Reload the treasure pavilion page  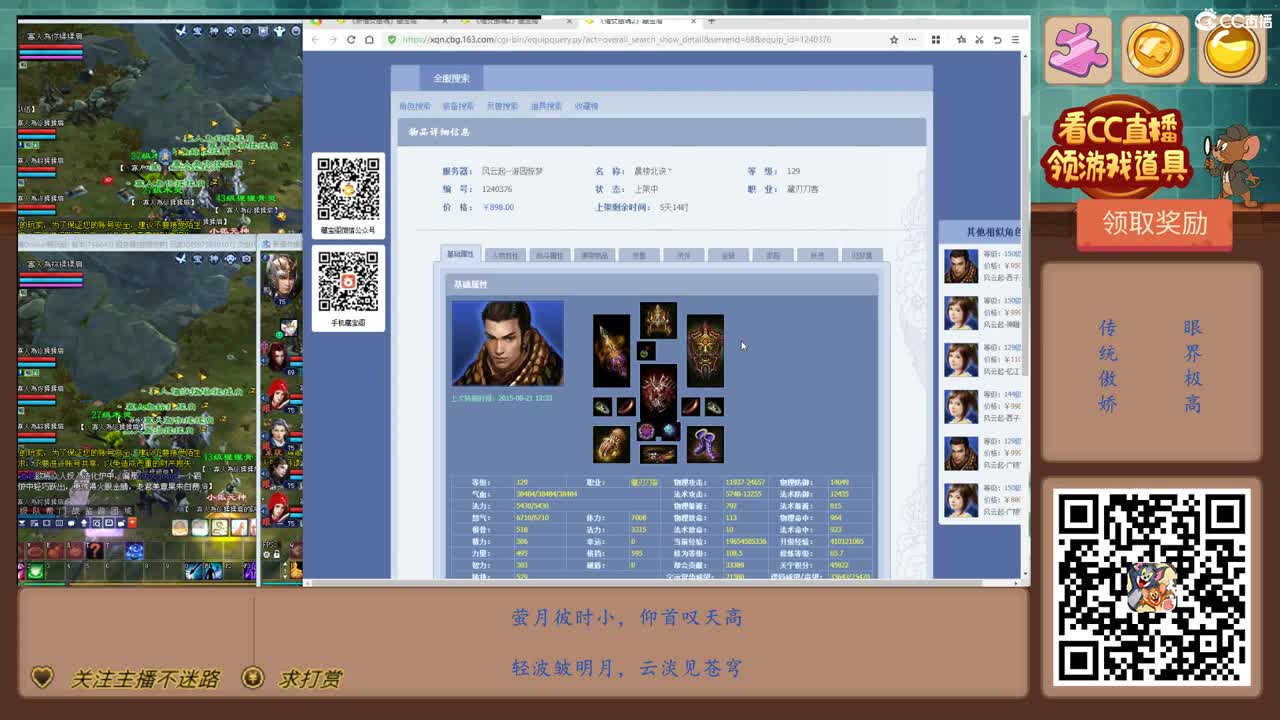(x=351, y=39)
